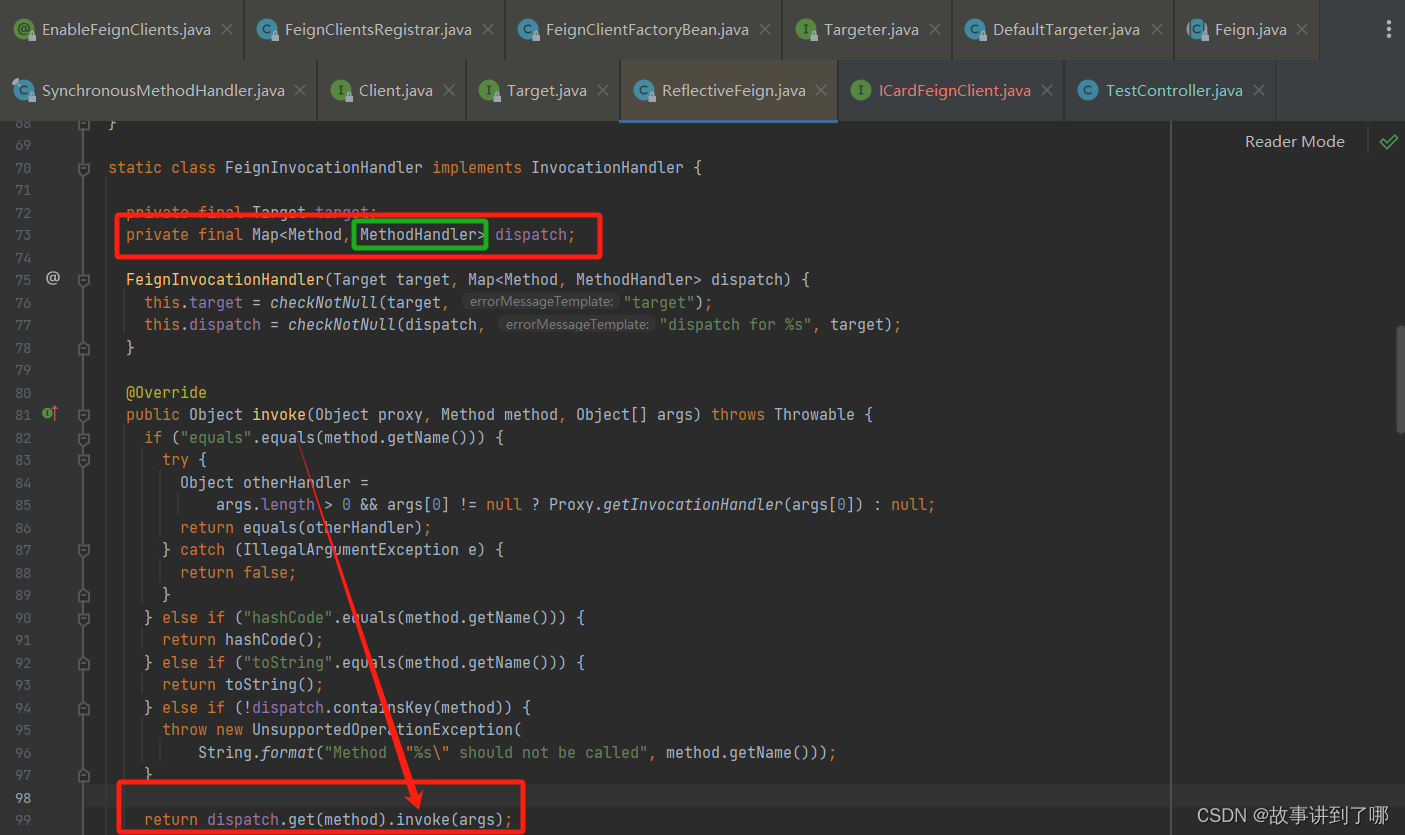The image size is (1405, 835).
Task: Open the editor tabs more-options menu
Action: pyautogui.click(x=1388, y=30)
